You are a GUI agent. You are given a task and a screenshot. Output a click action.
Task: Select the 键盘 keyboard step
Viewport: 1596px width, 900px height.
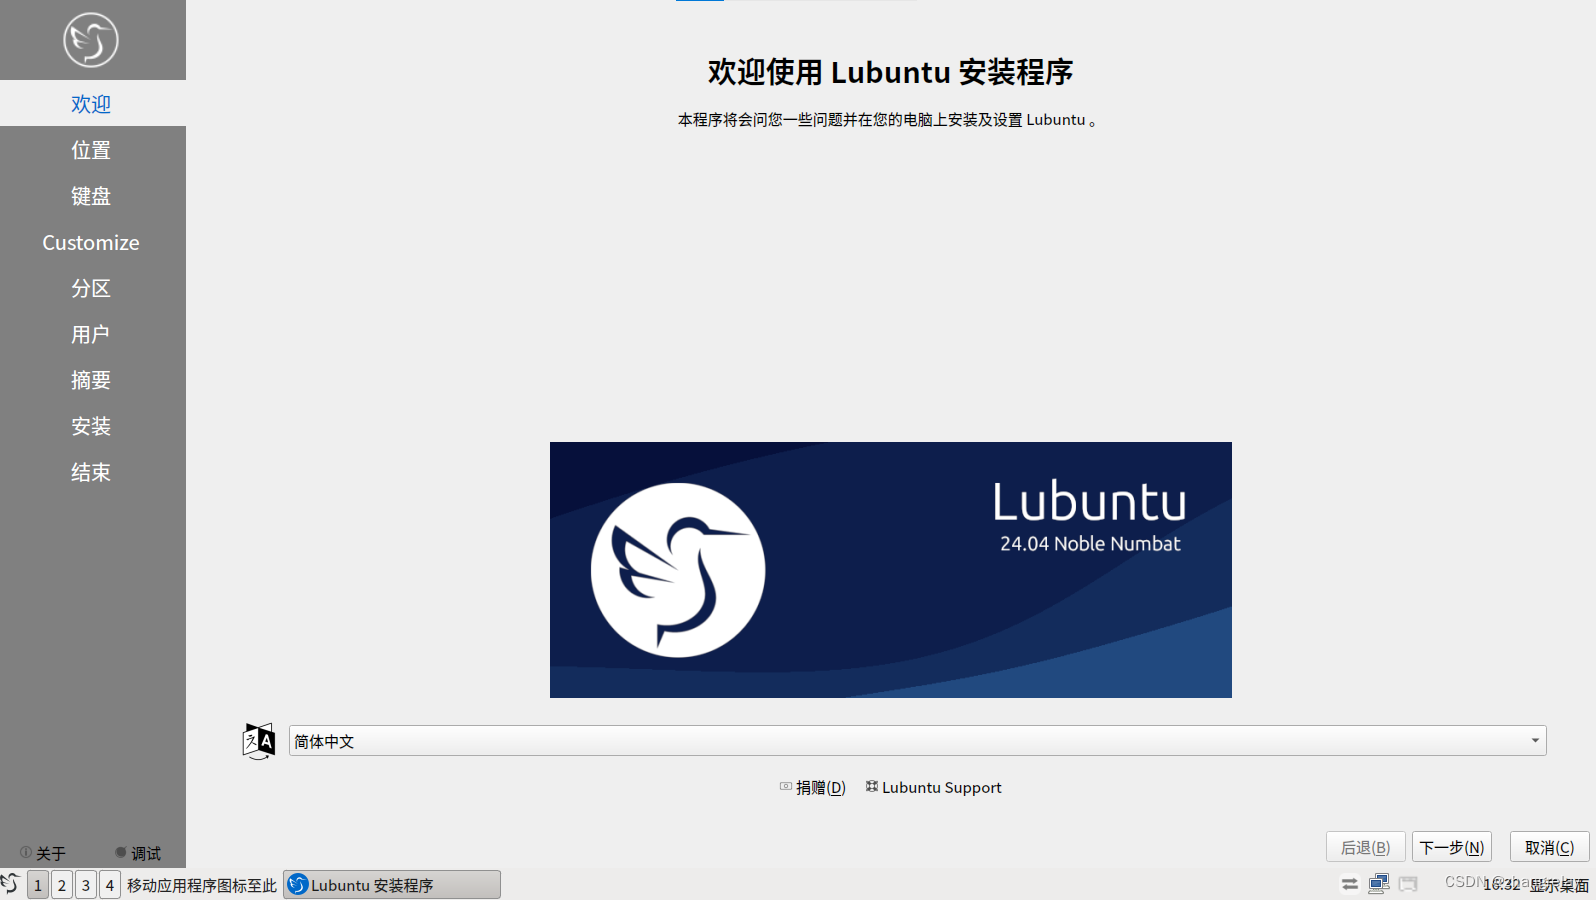(x=92, y=196)
